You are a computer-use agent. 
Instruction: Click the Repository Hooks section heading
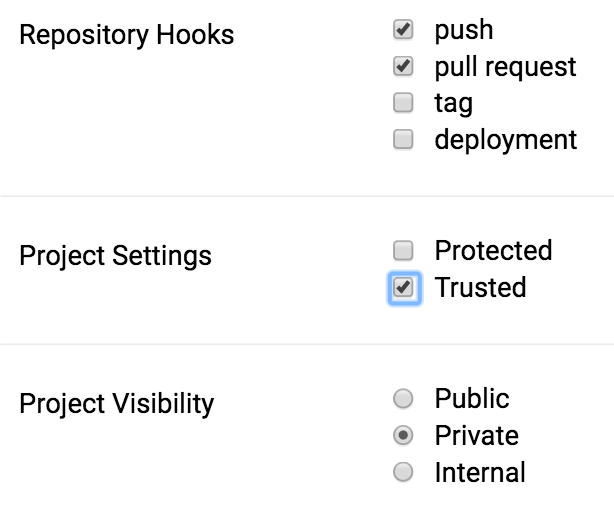tap(126, 34)
